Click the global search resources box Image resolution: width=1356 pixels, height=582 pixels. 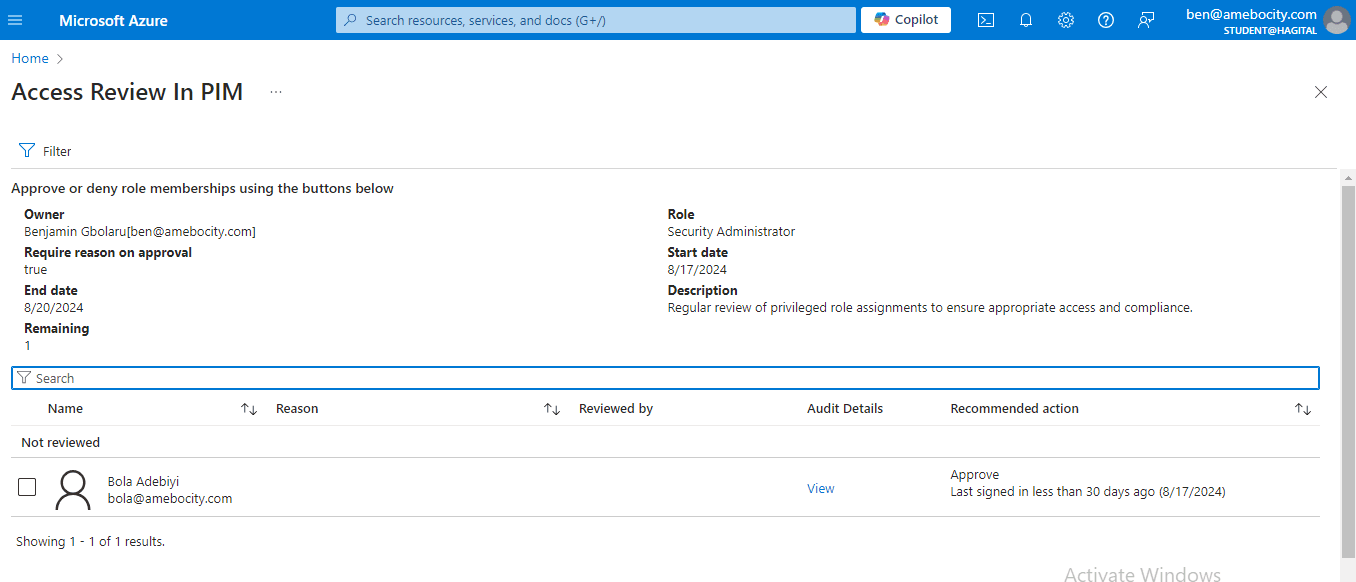coord(596,20)
